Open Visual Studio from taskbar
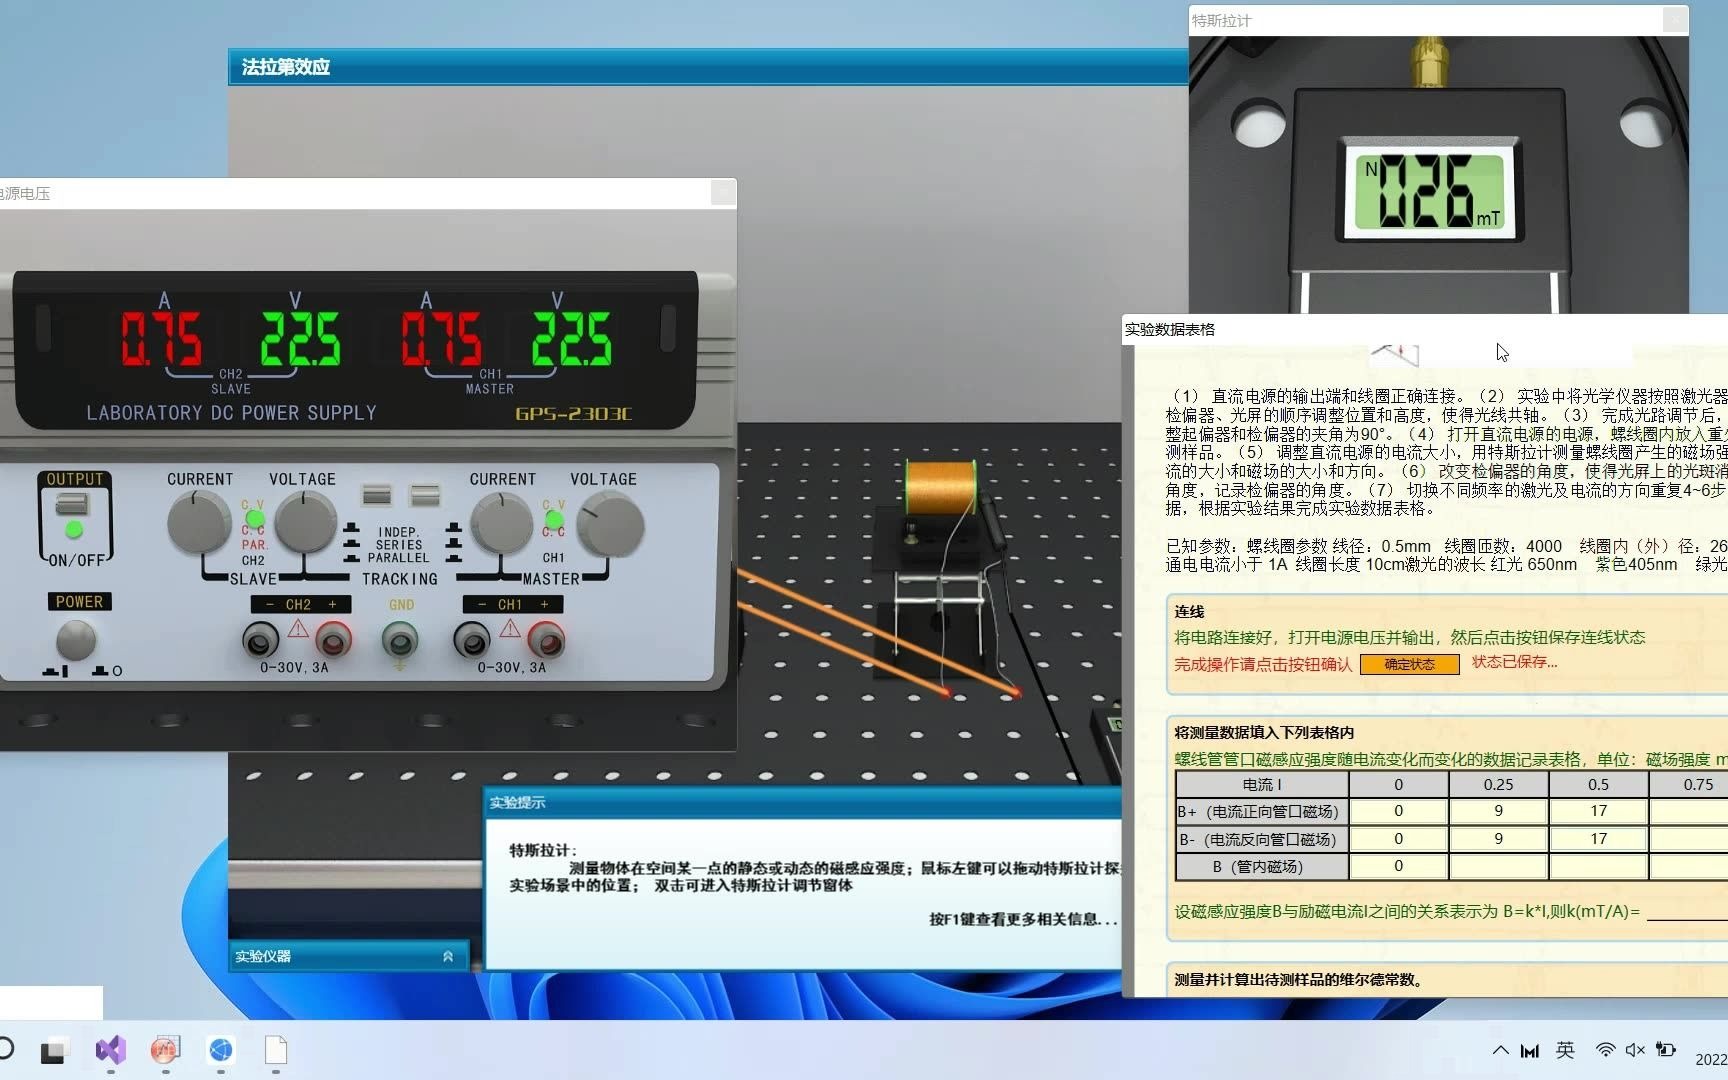The width and height of the screenshot is (1728, 1080). pos(111,1050)
